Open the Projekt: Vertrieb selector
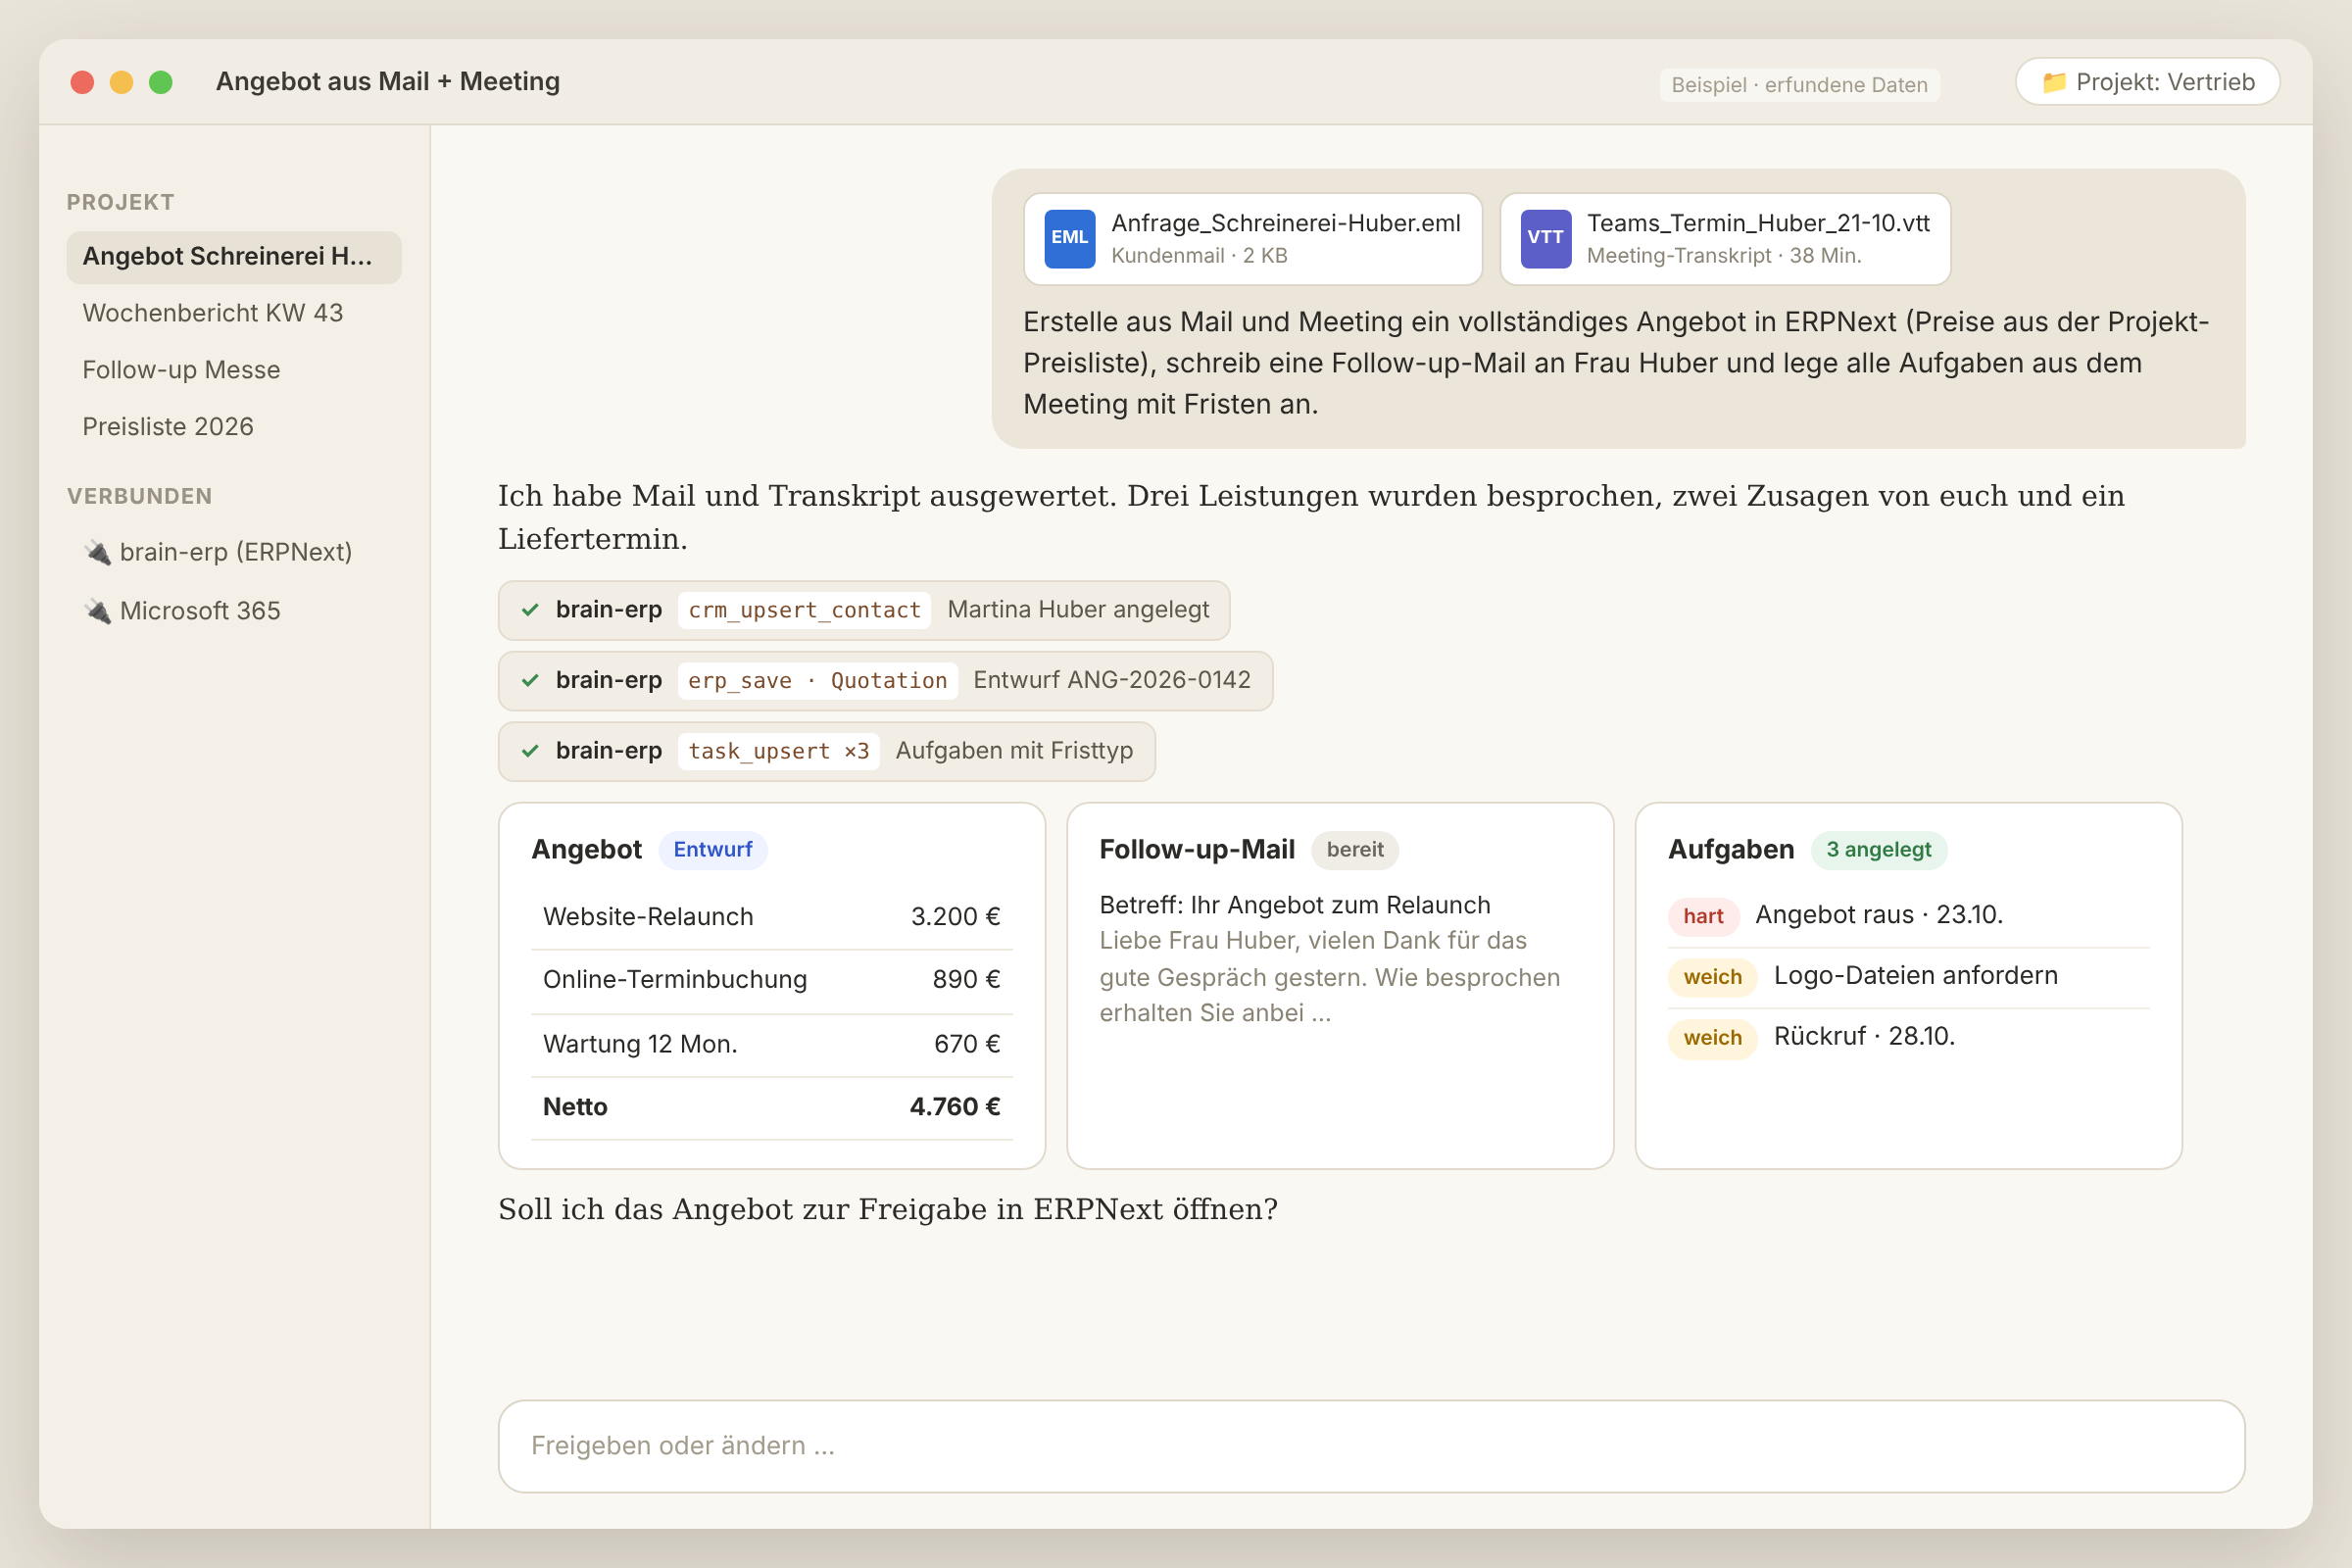Screen dimensions: 2352x1568 click(2147, 82)
